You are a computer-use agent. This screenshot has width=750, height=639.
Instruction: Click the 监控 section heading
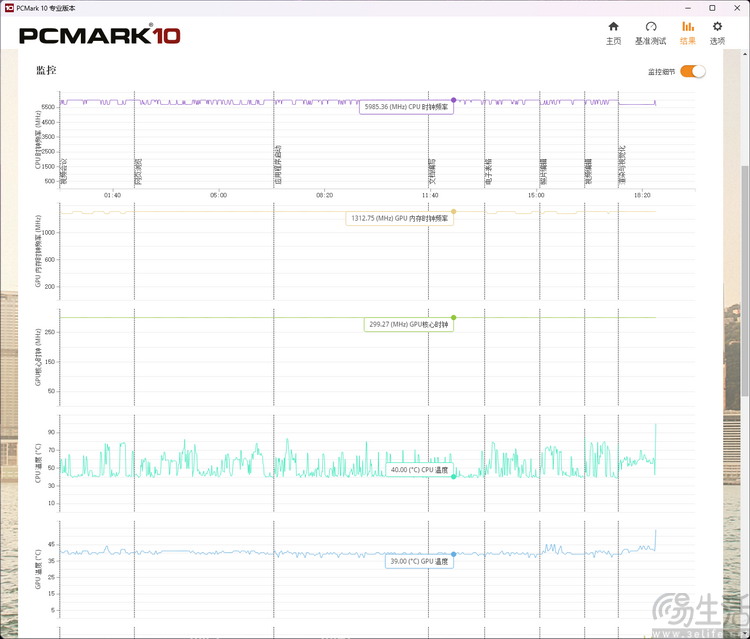click(46, 70)
